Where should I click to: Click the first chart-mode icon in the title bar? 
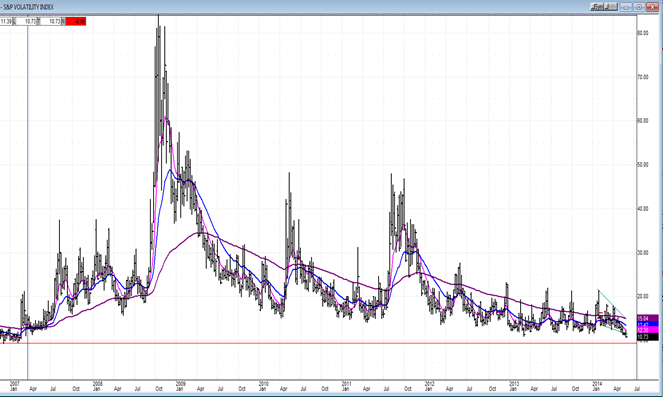[597, 7]
